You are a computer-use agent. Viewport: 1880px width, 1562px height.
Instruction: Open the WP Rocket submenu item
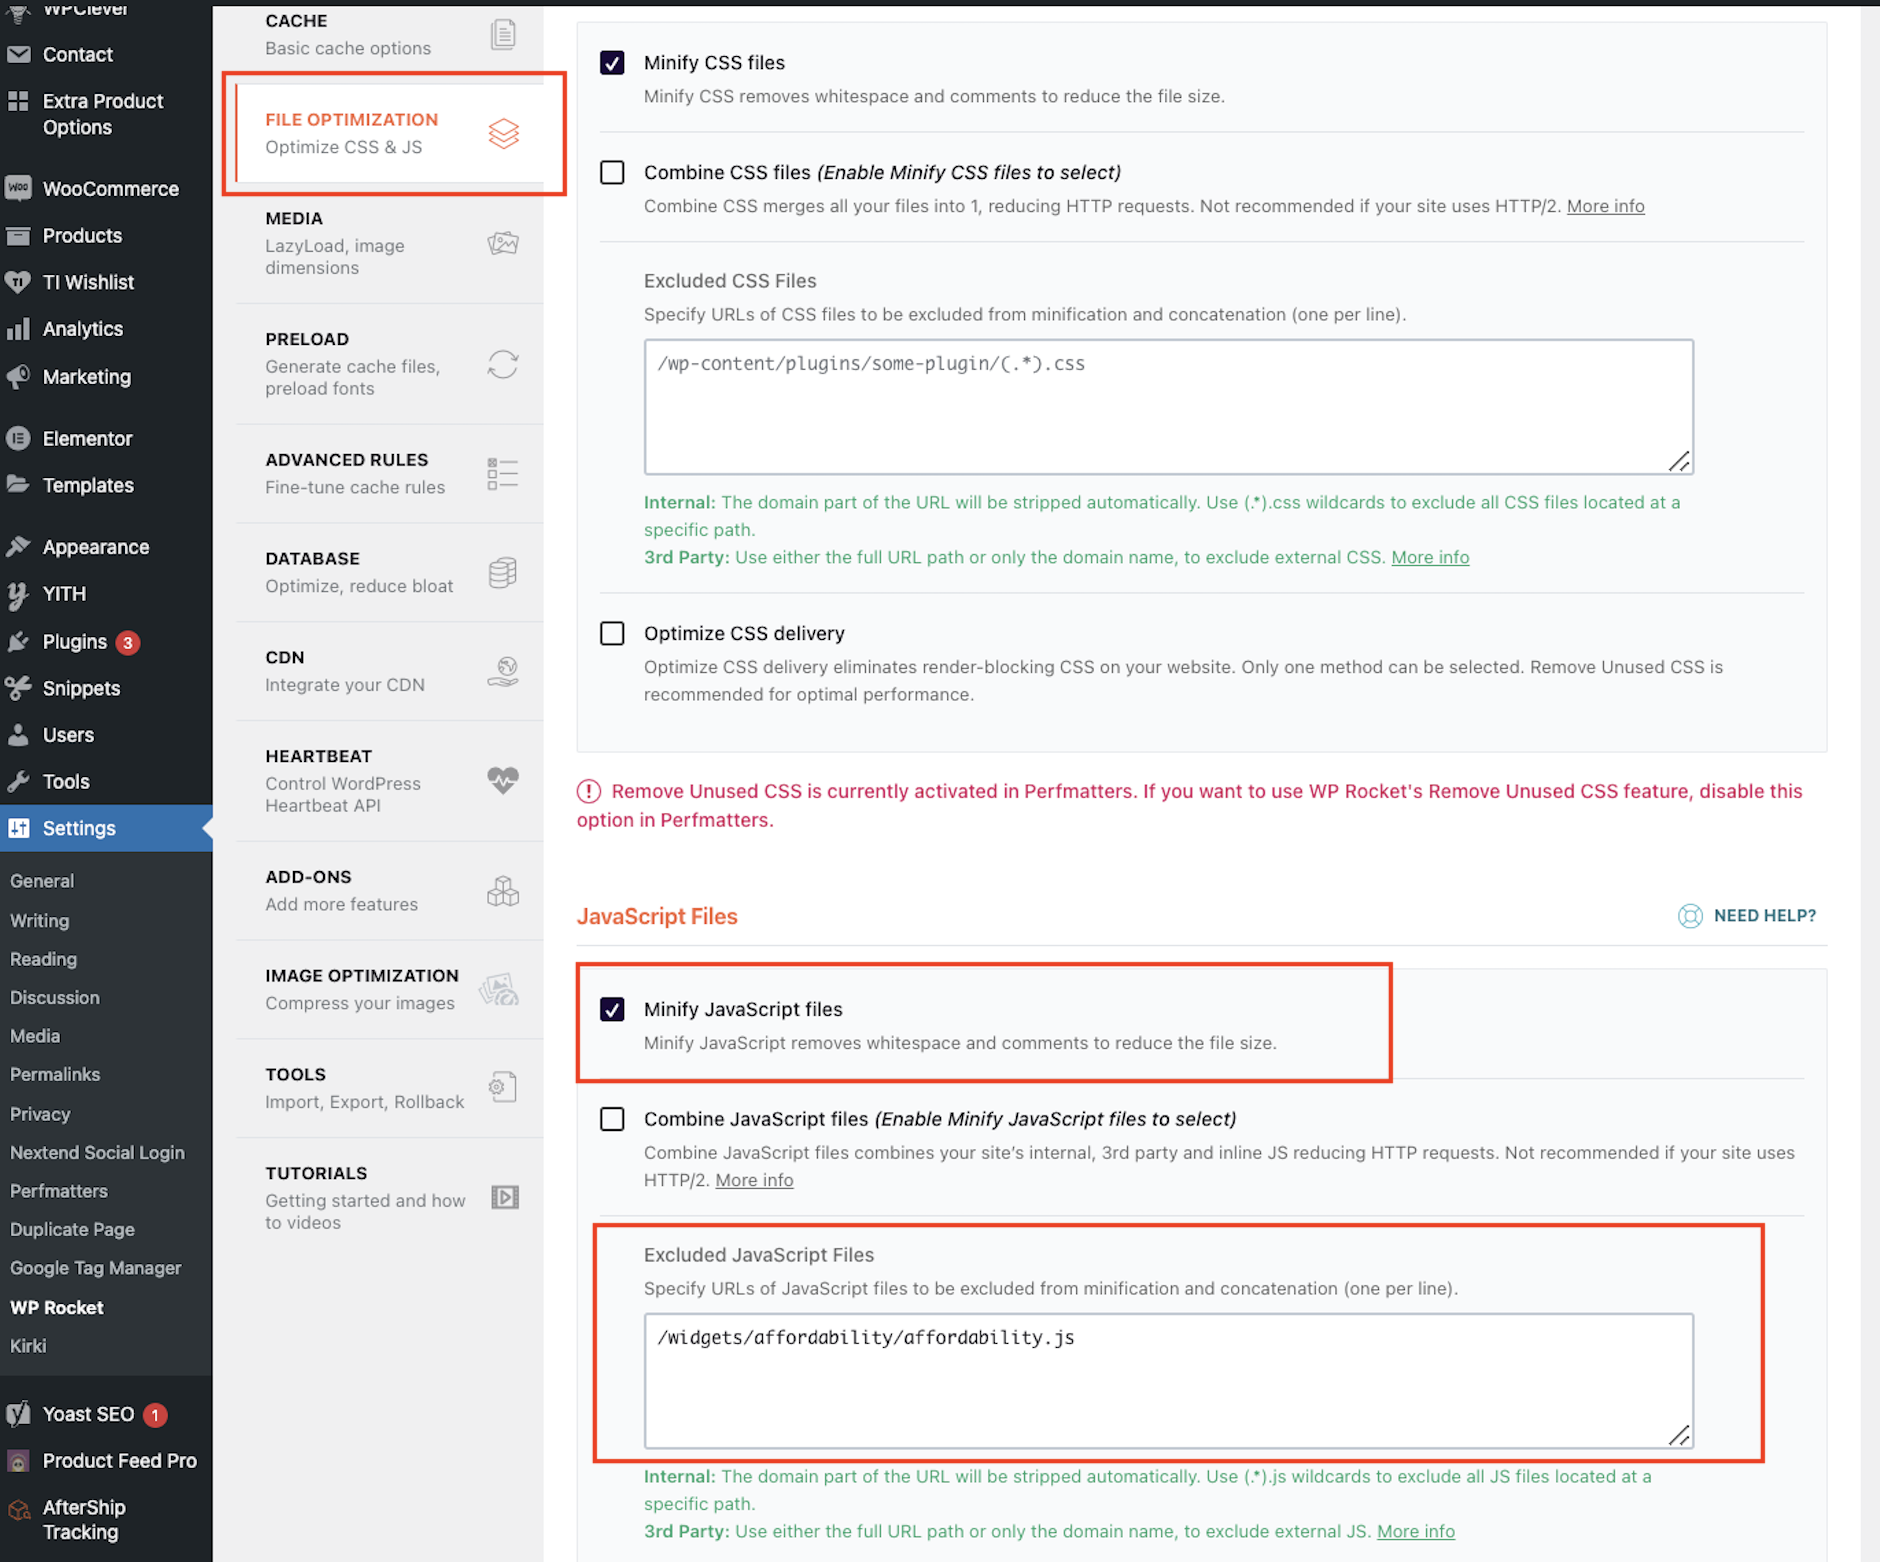tap(57, 1307)
